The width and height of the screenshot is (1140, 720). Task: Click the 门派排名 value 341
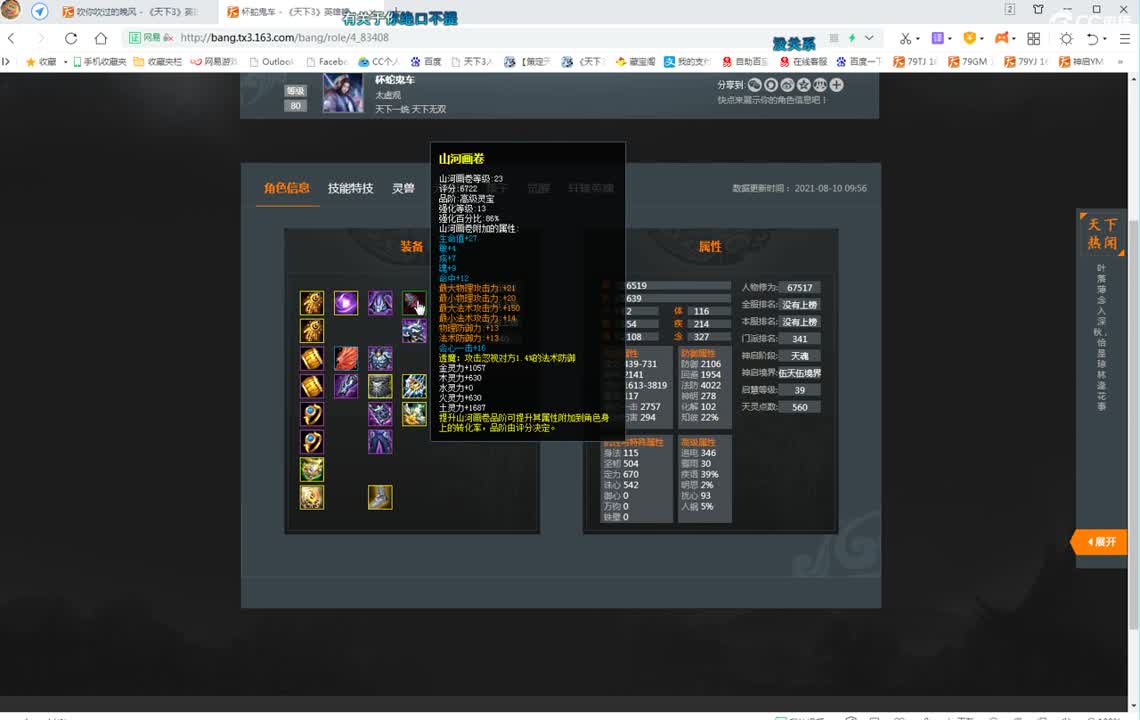click(x=799, y=339)
